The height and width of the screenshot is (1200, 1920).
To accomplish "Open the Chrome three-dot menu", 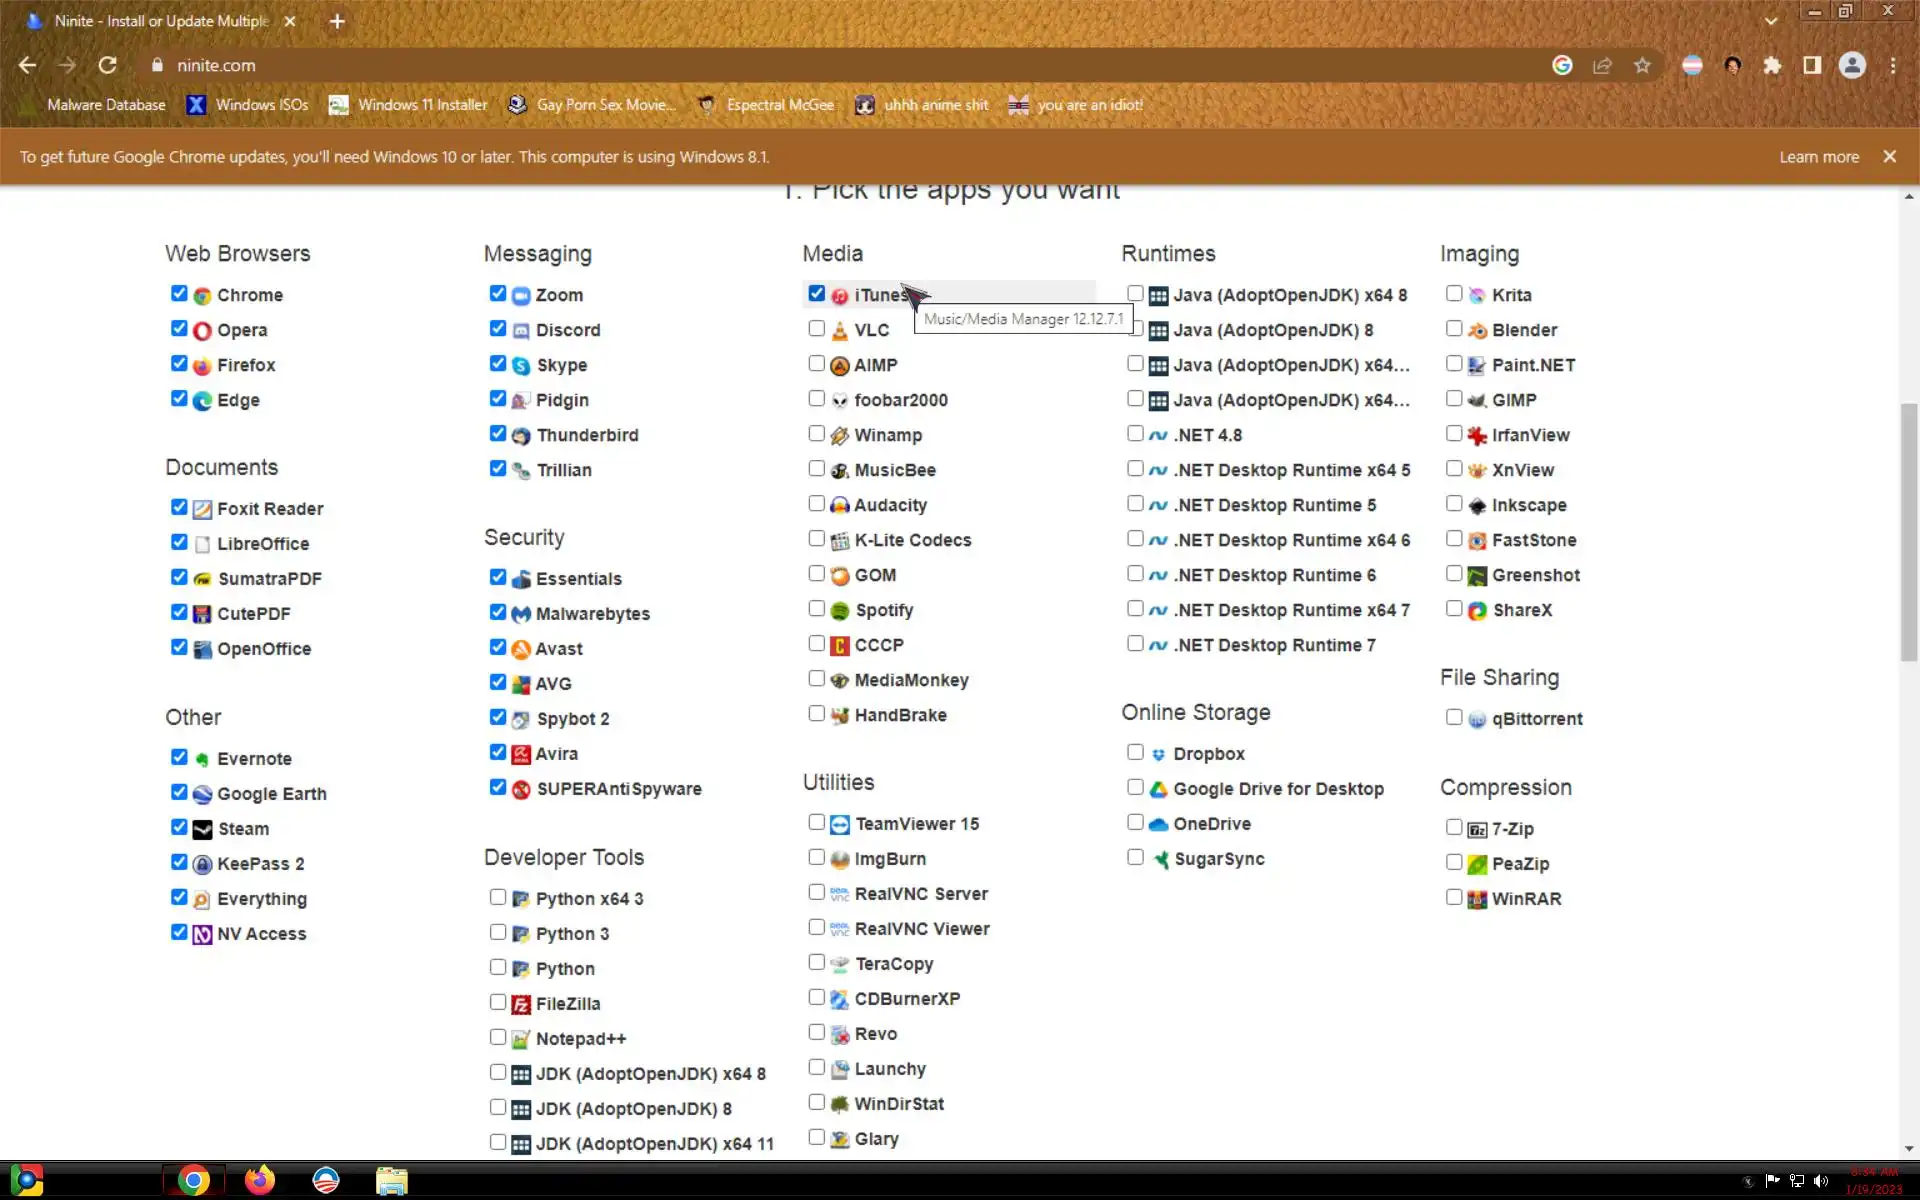I will click(1892, 65).
